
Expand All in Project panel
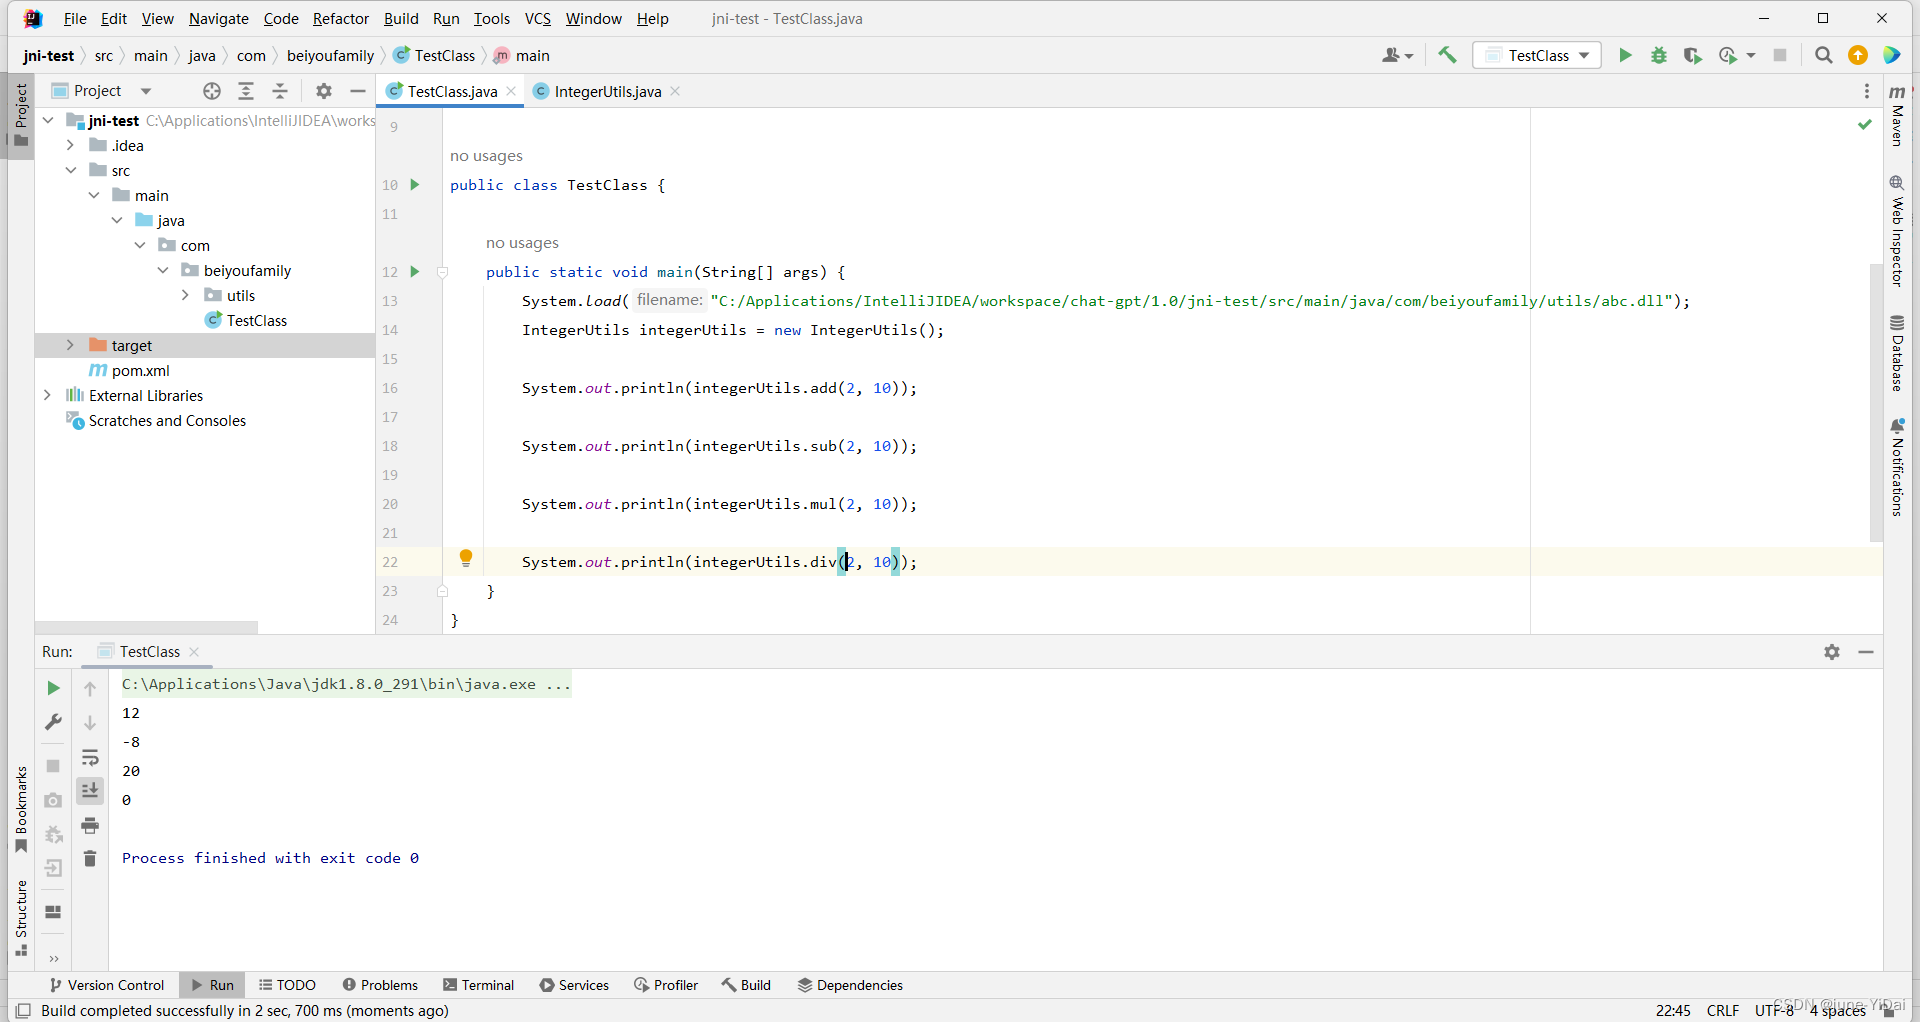pos(245,91)
